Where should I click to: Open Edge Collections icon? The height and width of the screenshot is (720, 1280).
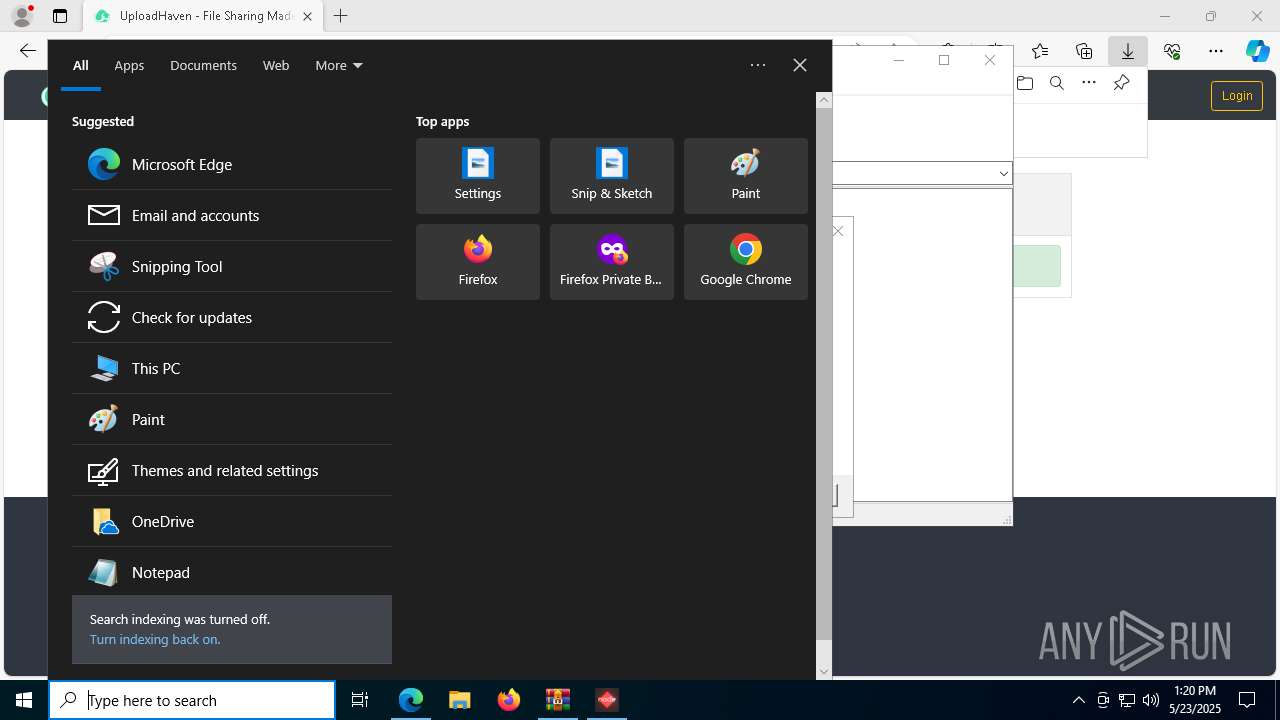[x=1084, y=51]
